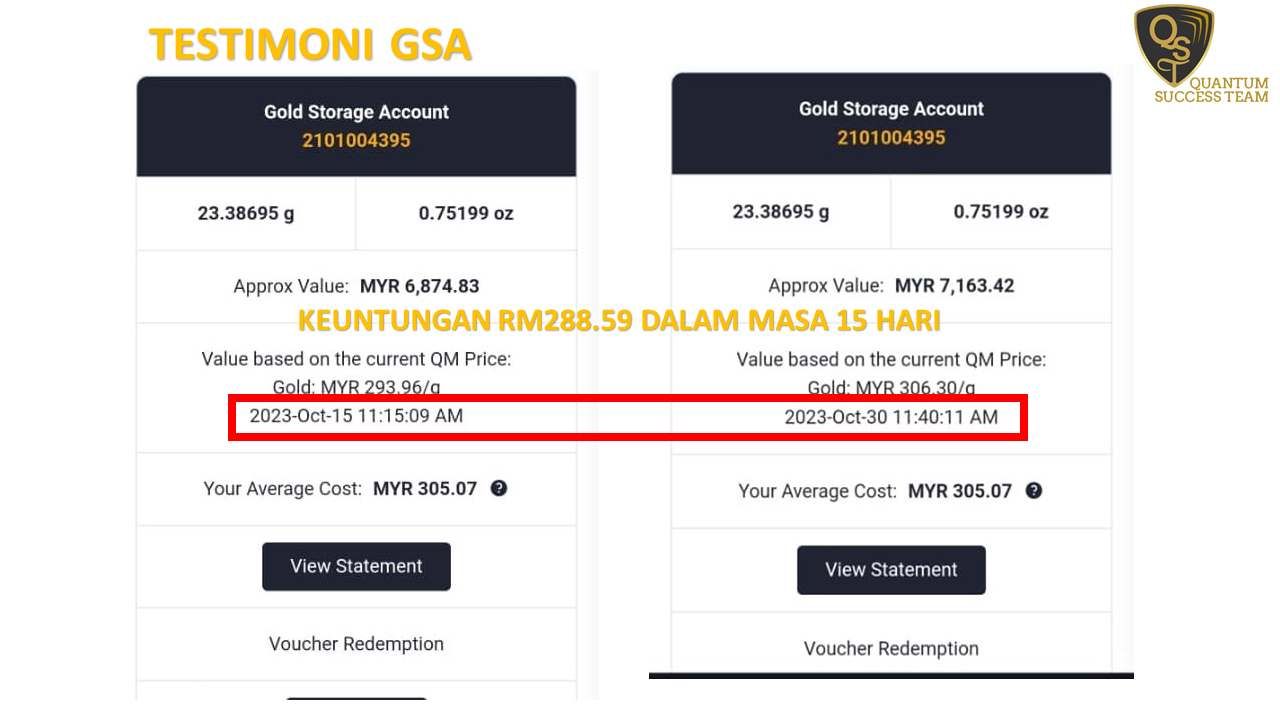
Task: Select Voucher Redemption under the Oct-30 card
Action: [x=891, y=648]
